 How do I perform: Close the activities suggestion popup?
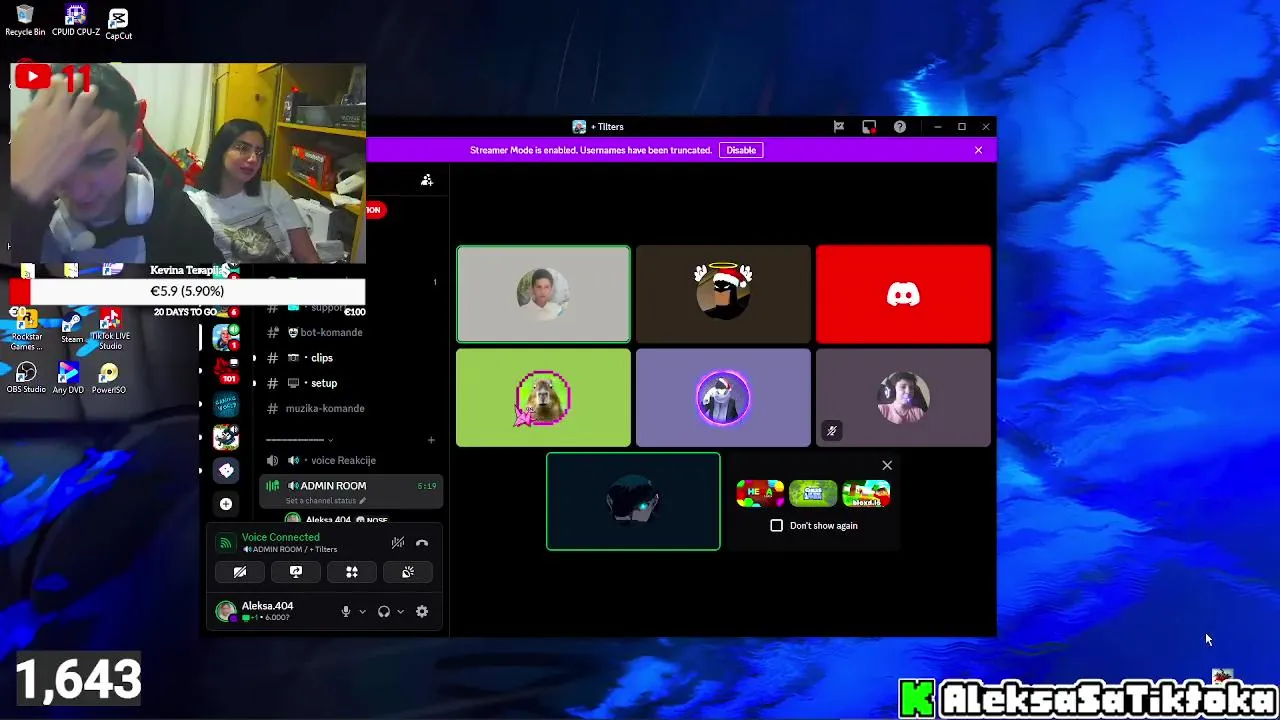click(887, 465)
